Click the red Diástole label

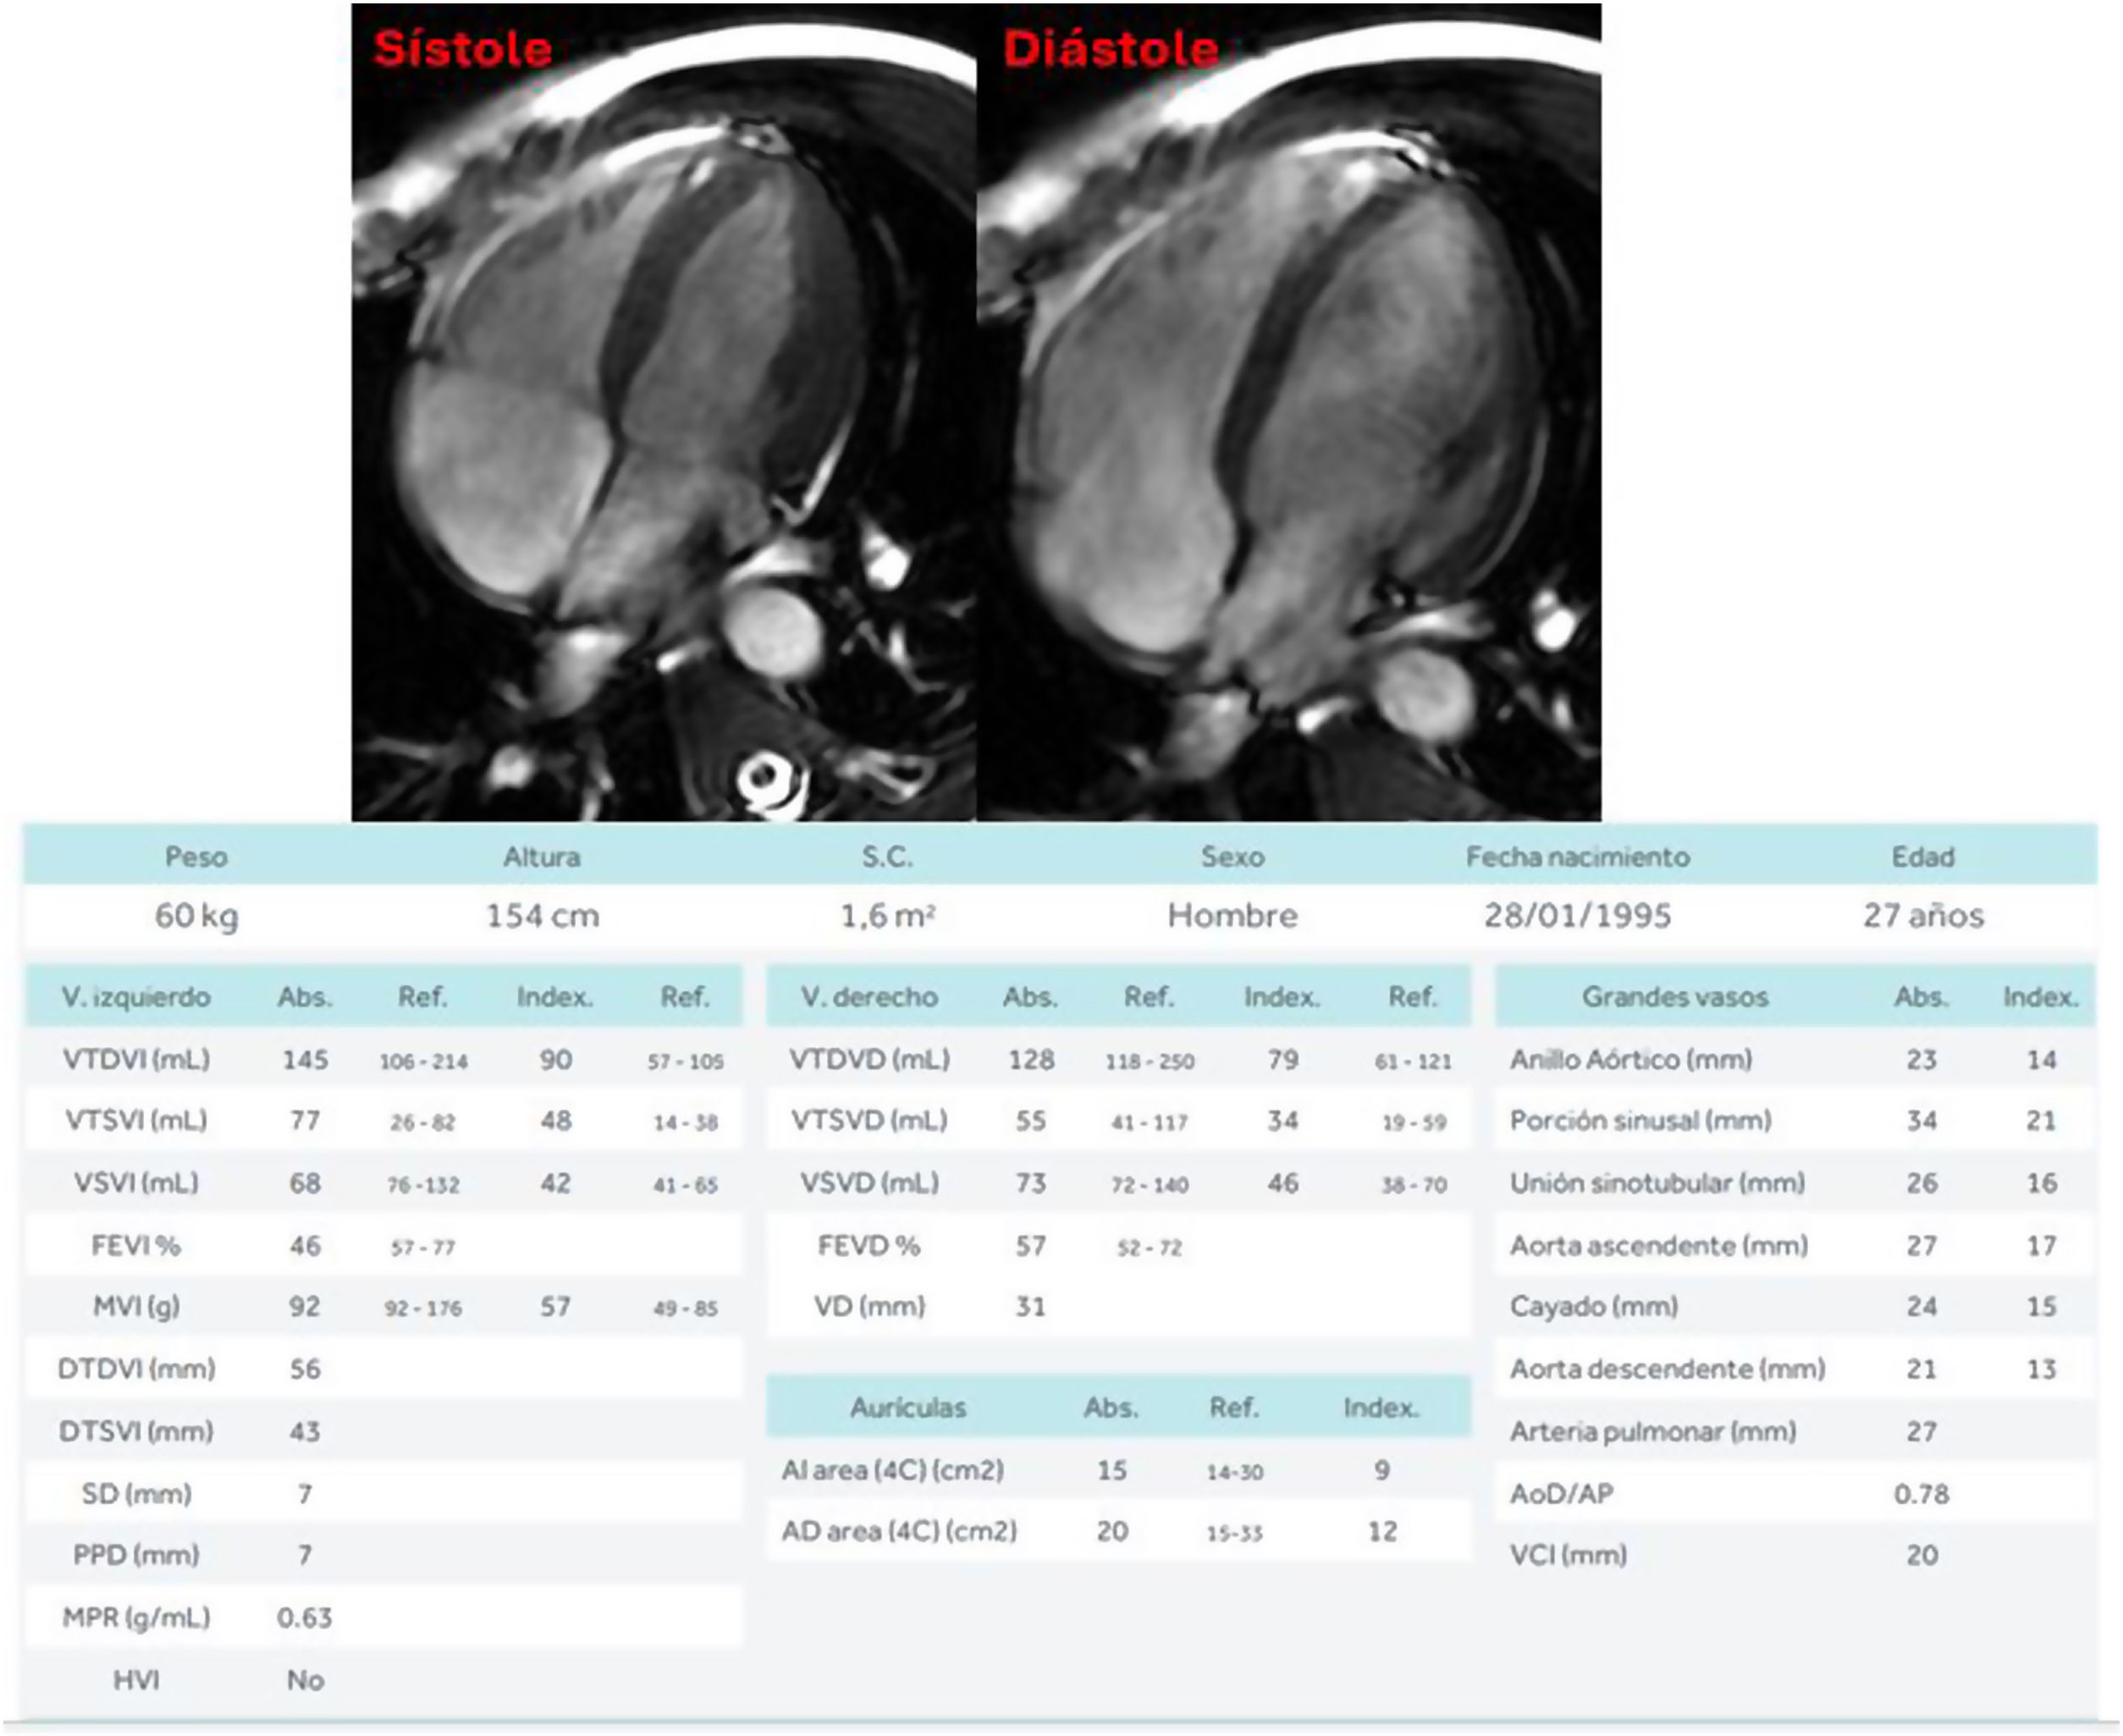pyautogui.click(x=1110, y=49)
